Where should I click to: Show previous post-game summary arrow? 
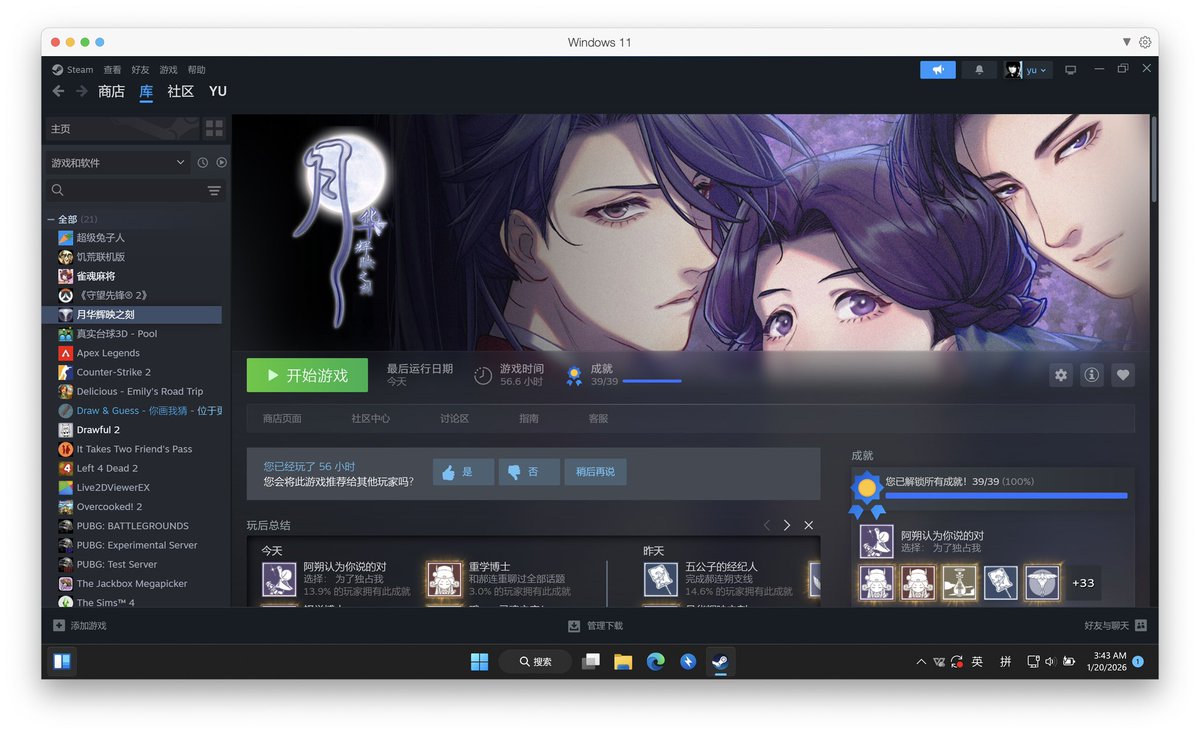pos(767,525)
